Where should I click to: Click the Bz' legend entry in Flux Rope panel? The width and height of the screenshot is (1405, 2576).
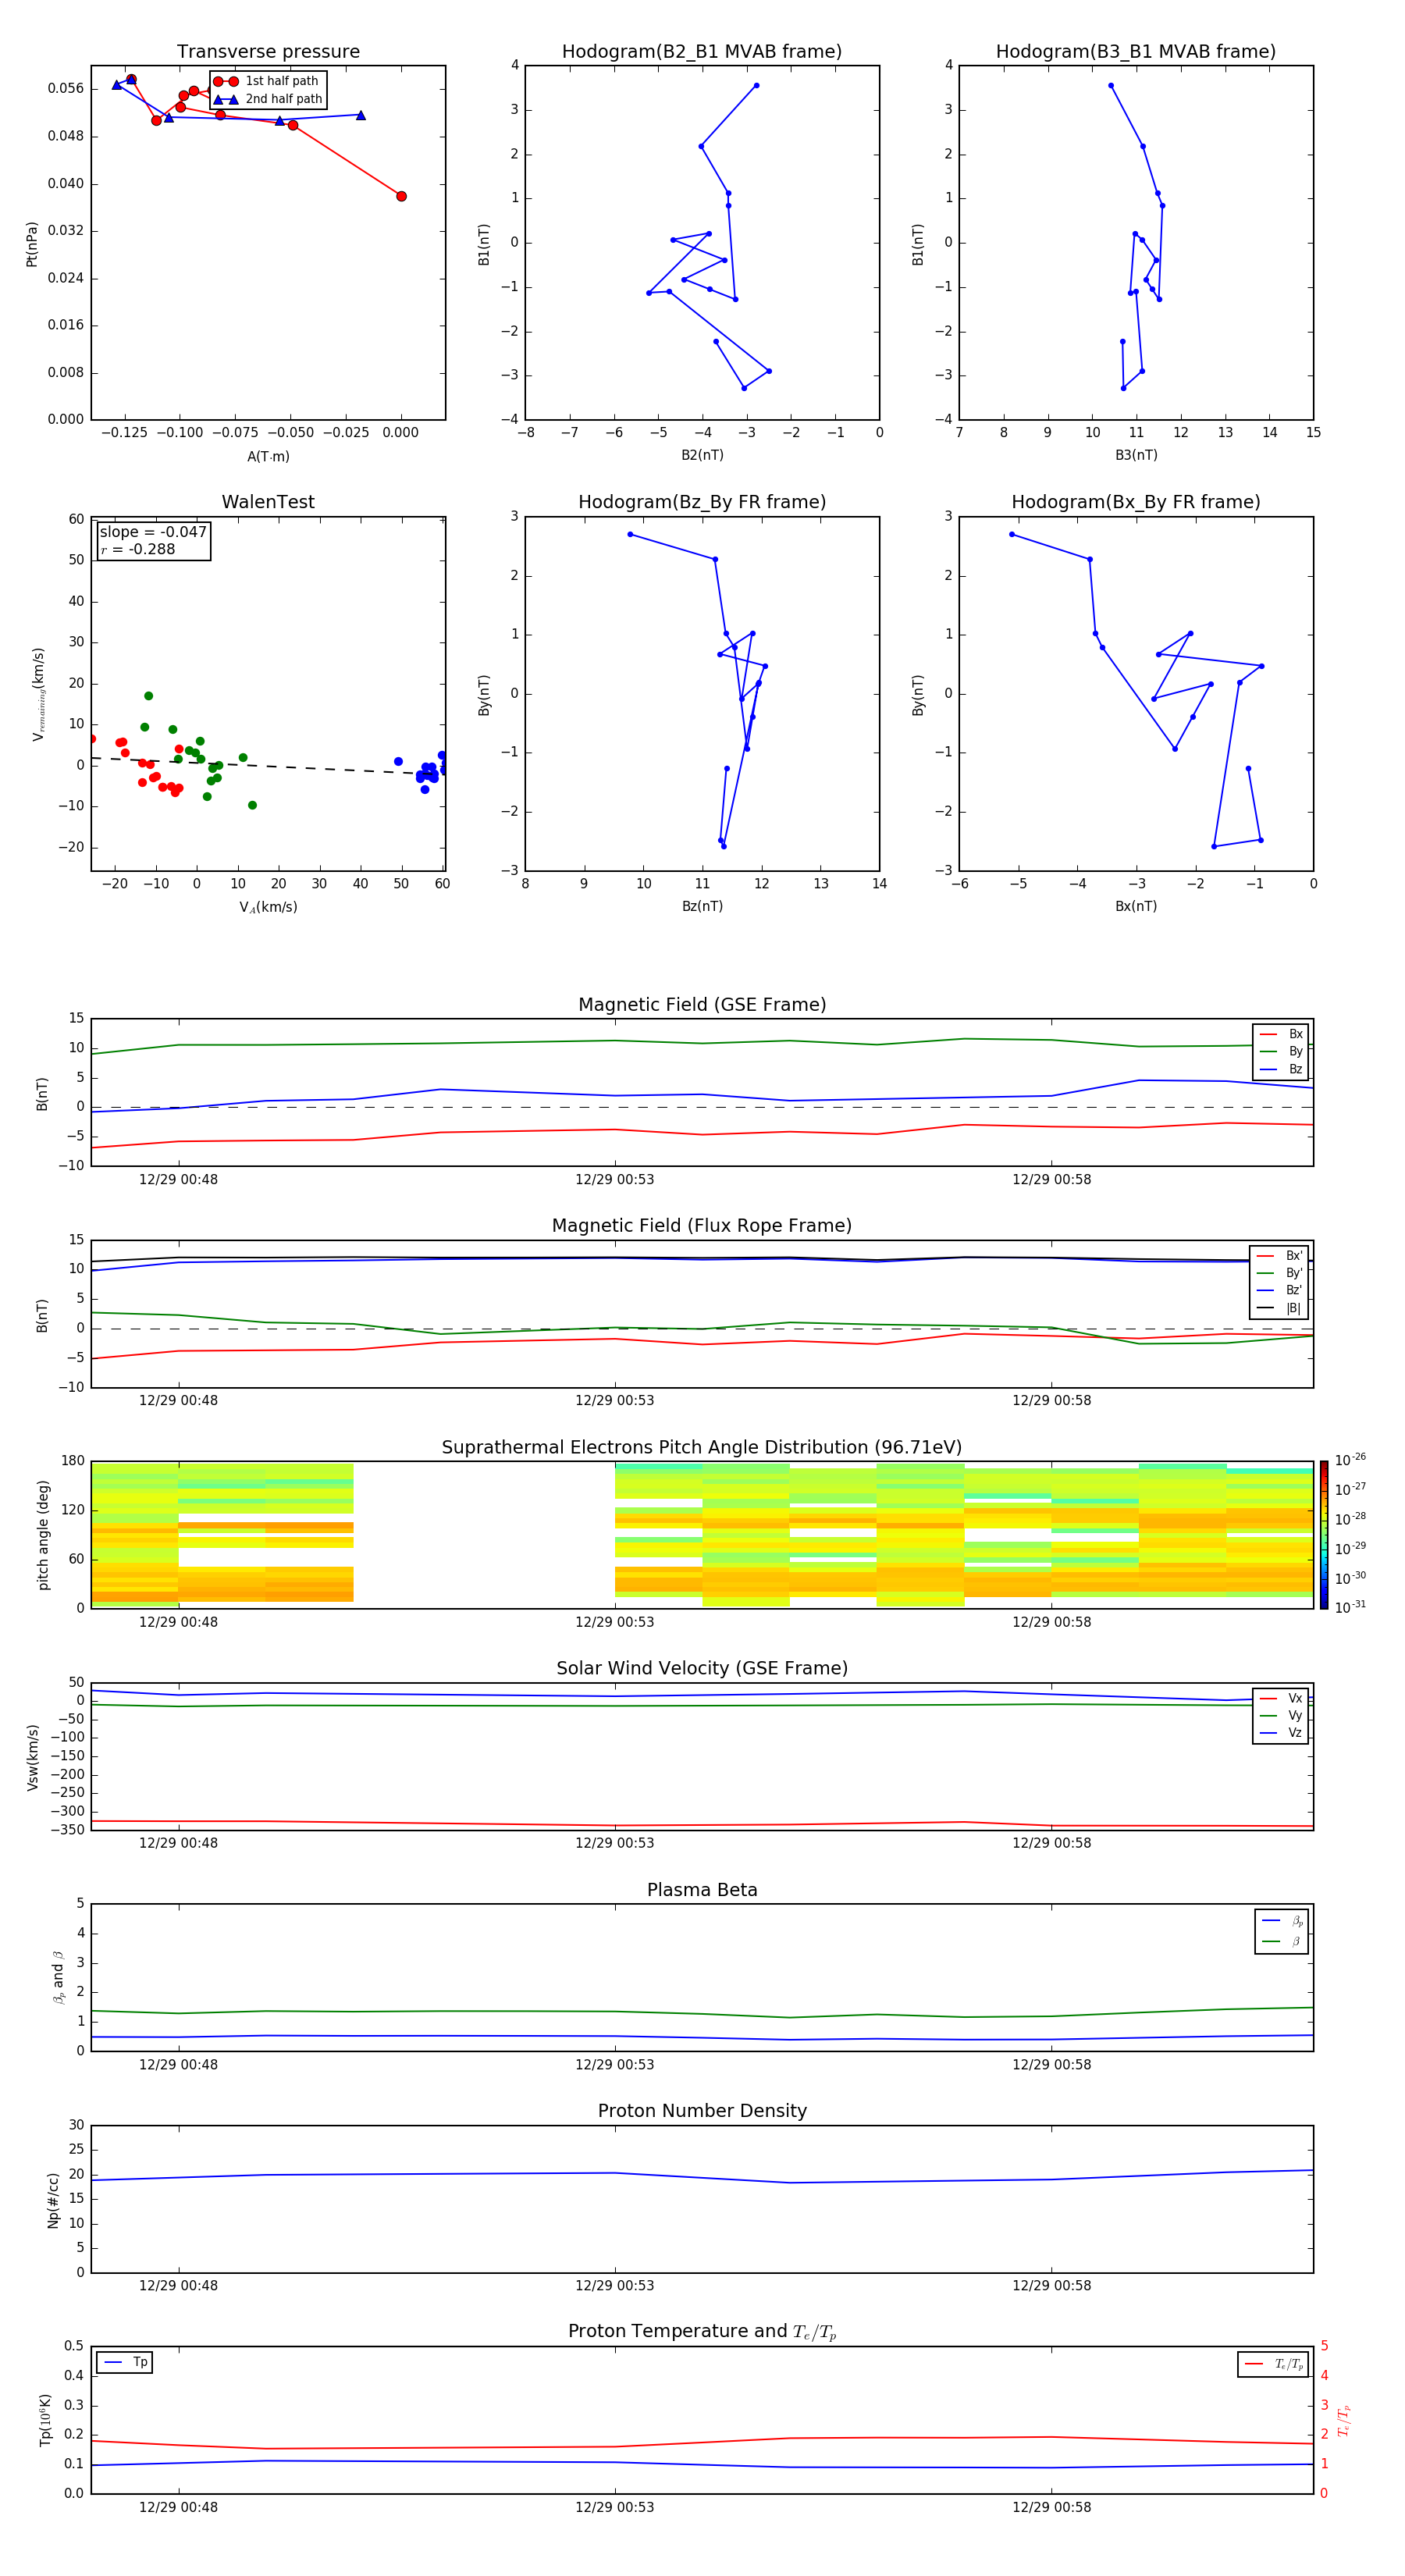coord(1279,1291)
